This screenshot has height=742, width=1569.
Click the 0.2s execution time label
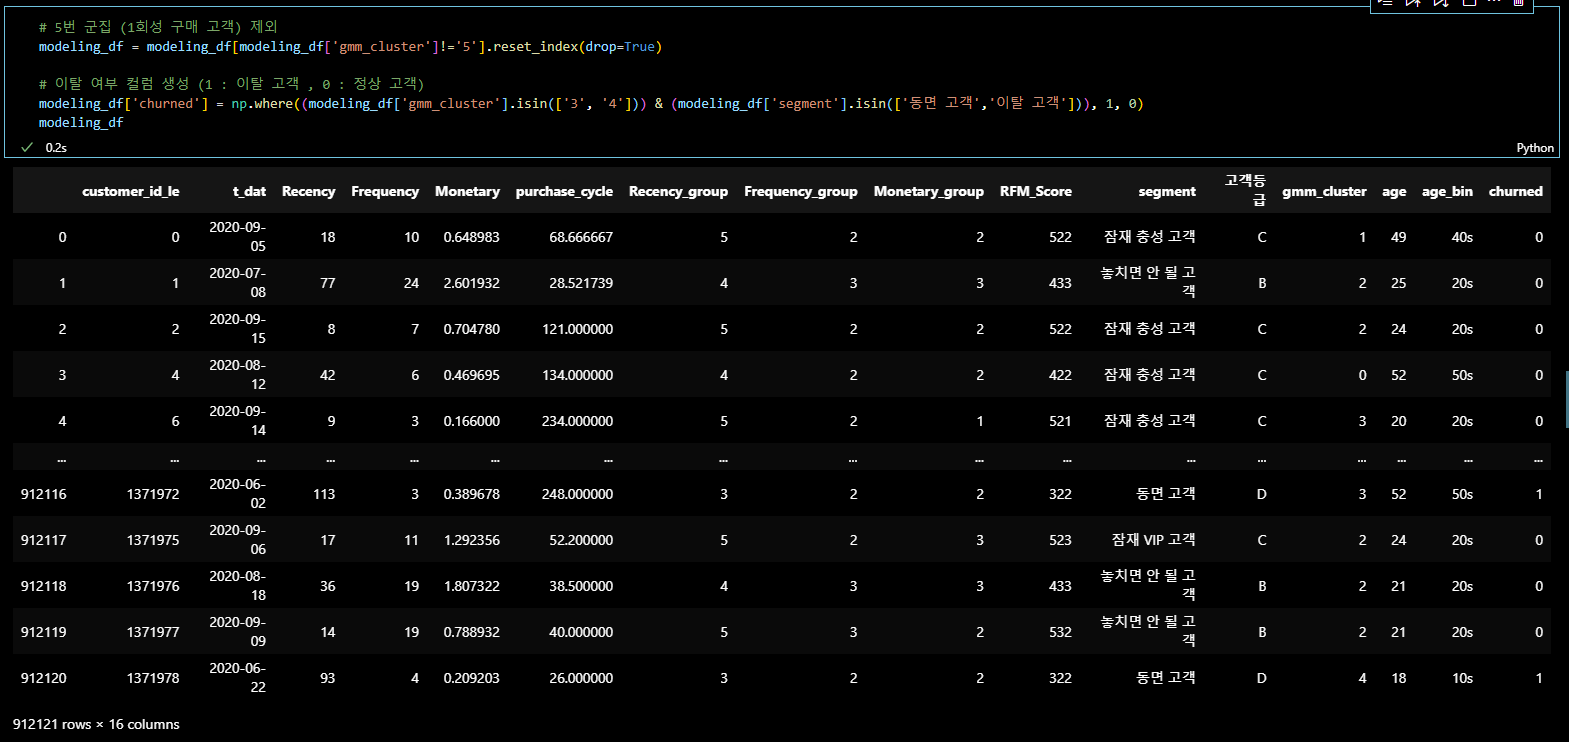(x=56, y=148)
